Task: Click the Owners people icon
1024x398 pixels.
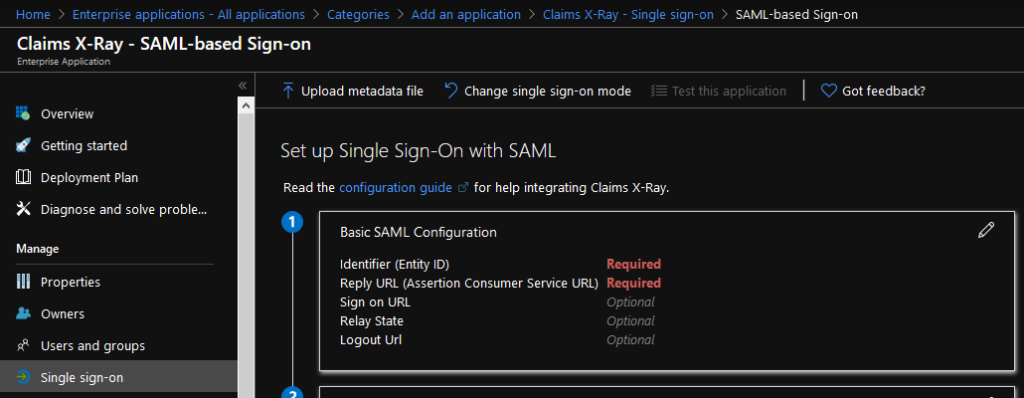Action: coord(23,314)
